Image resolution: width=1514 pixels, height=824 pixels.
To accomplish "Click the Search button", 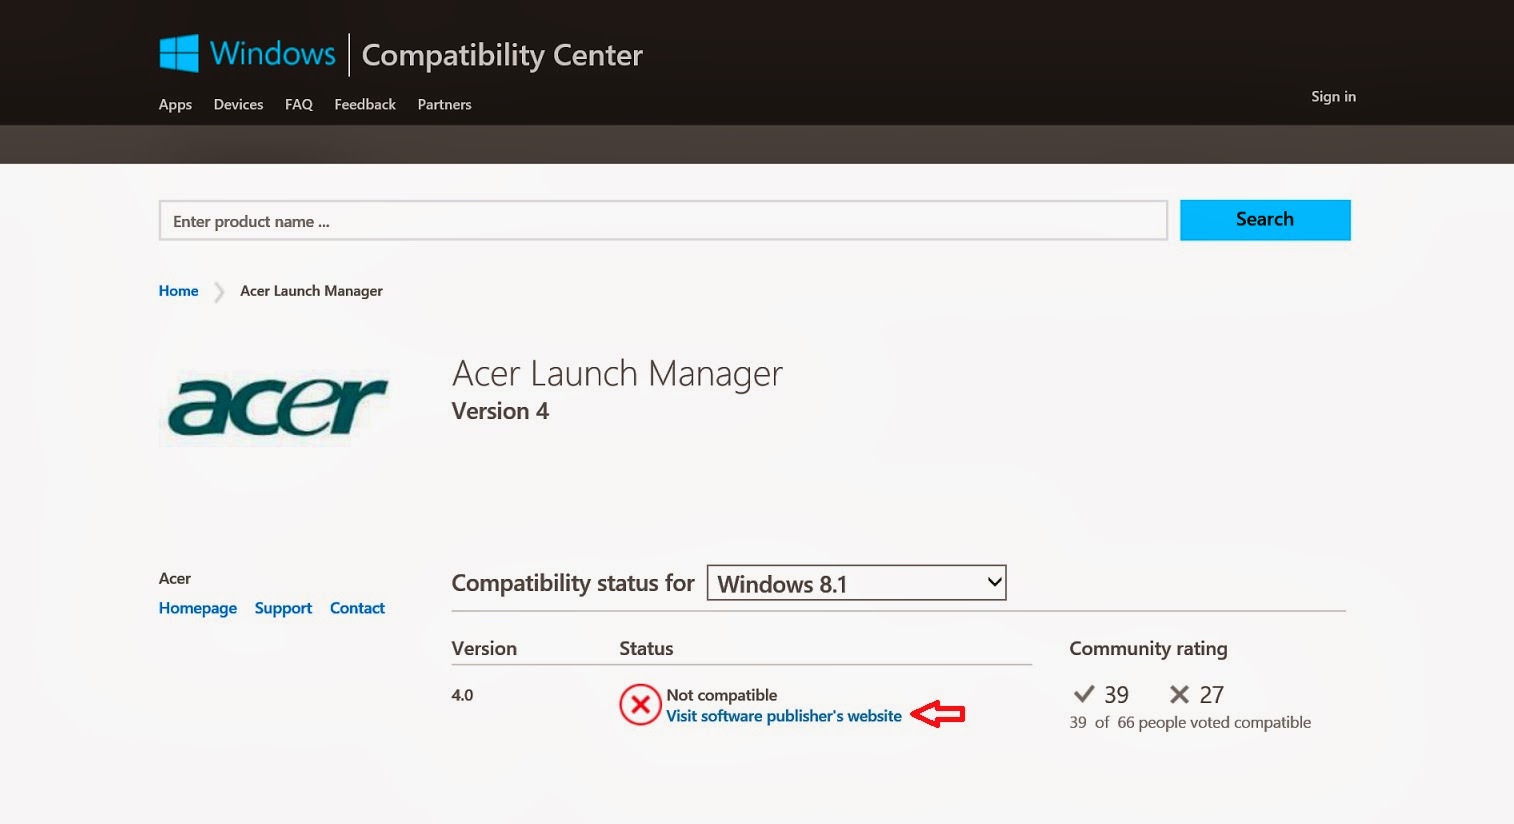I will [1265, 220].
